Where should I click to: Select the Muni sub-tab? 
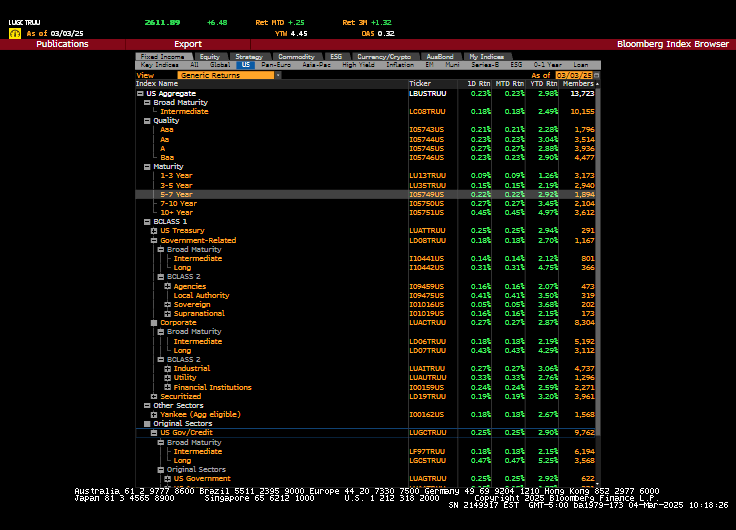click(x=452, y=65)
